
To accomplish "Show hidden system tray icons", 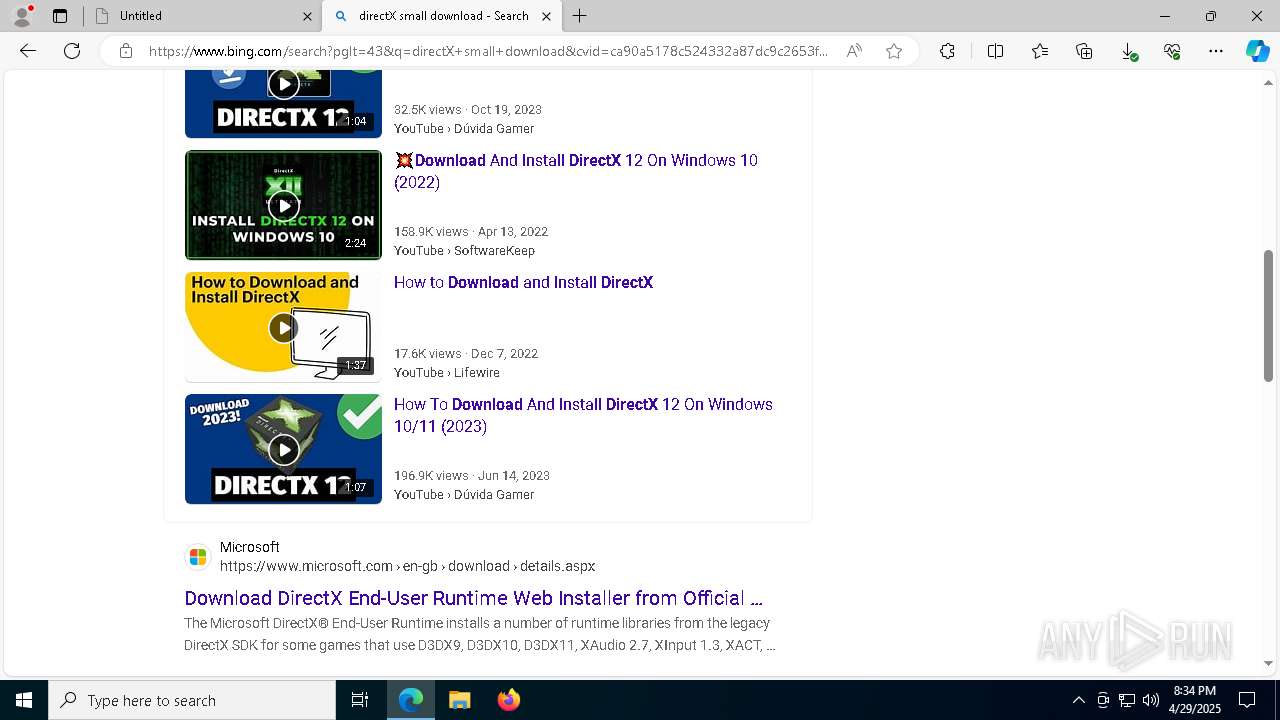I will pos(1078,700).
